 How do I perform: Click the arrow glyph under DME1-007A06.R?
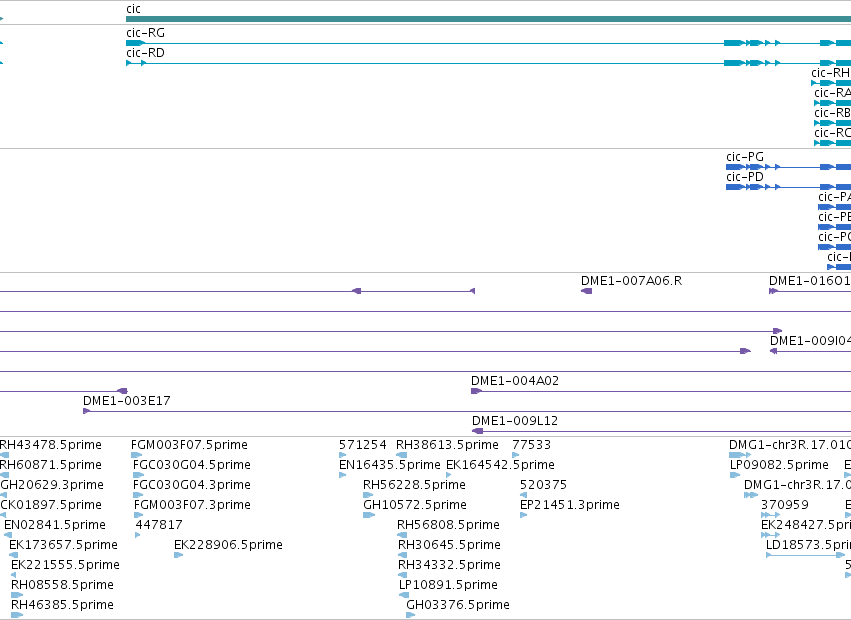(x=586, y=291)
